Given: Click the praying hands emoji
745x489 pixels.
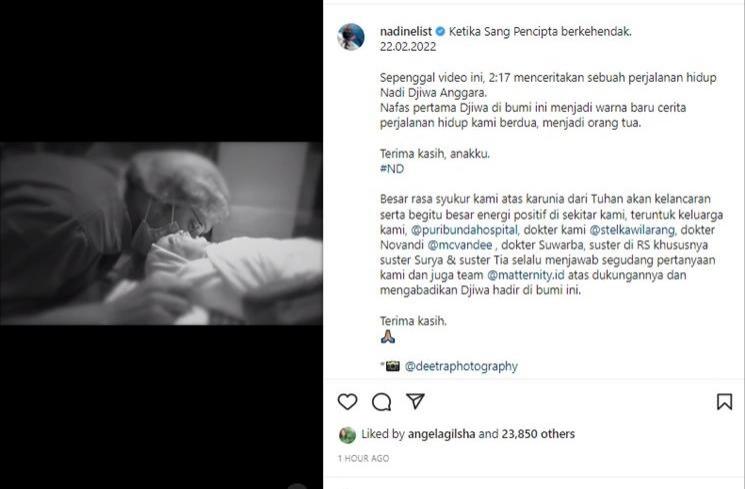Looking at the screenshot, I should pos(388,337).
